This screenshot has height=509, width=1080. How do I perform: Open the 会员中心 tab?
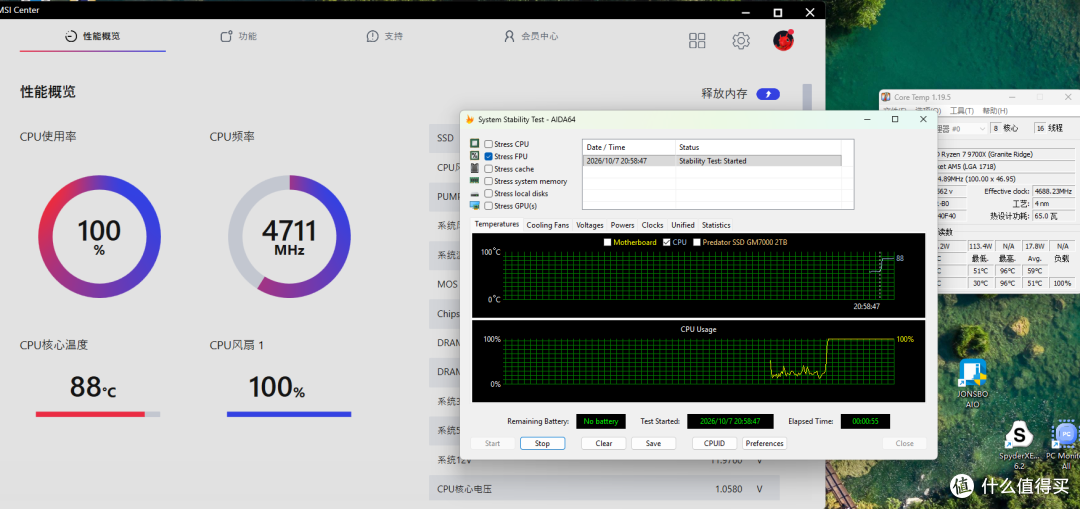click(530, 37)
